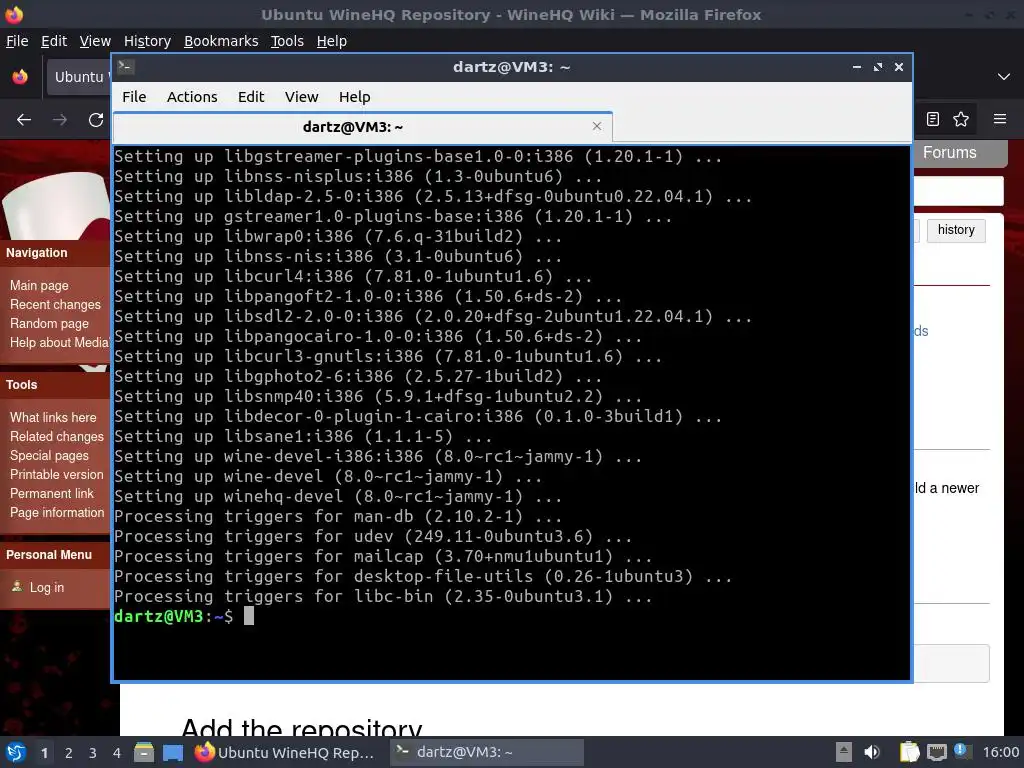Screen dimensions: 1024x768
Task: Open terminal Edit menu
Action: point(251,97)
